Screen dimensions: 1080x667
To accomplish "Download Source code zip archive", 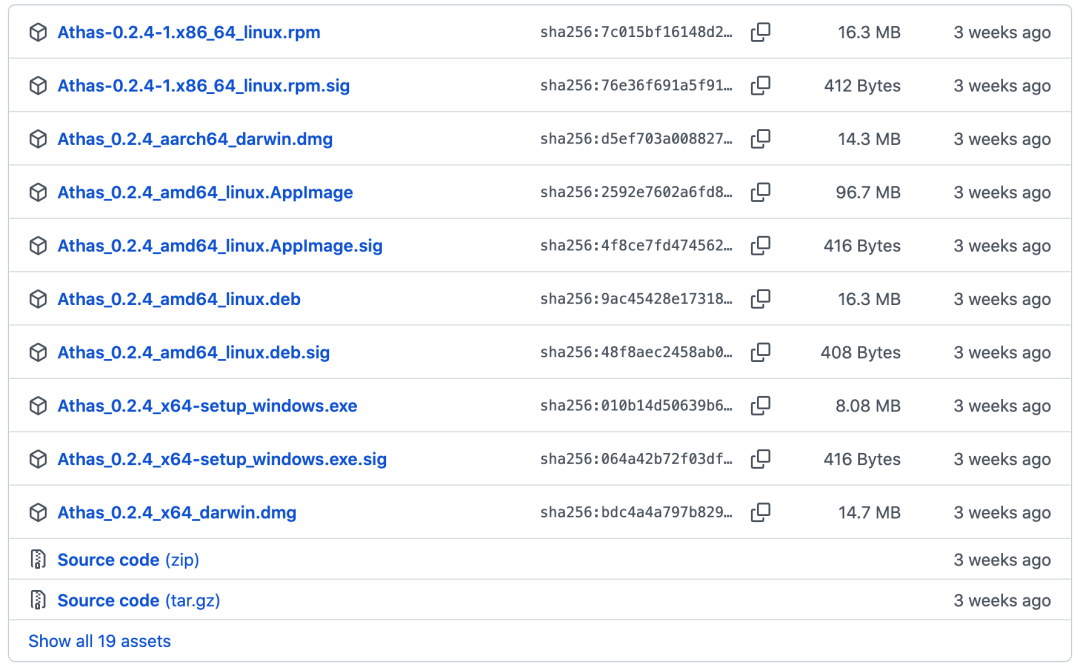I will (128, 560).
